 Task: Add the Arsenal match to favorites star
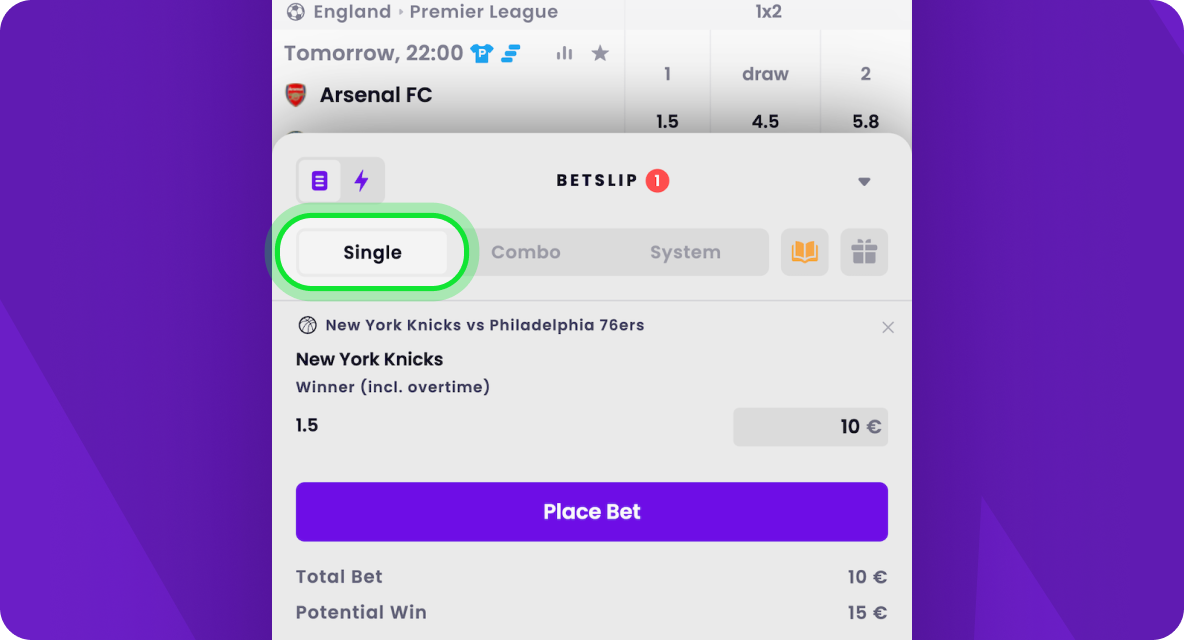(600, 53)
